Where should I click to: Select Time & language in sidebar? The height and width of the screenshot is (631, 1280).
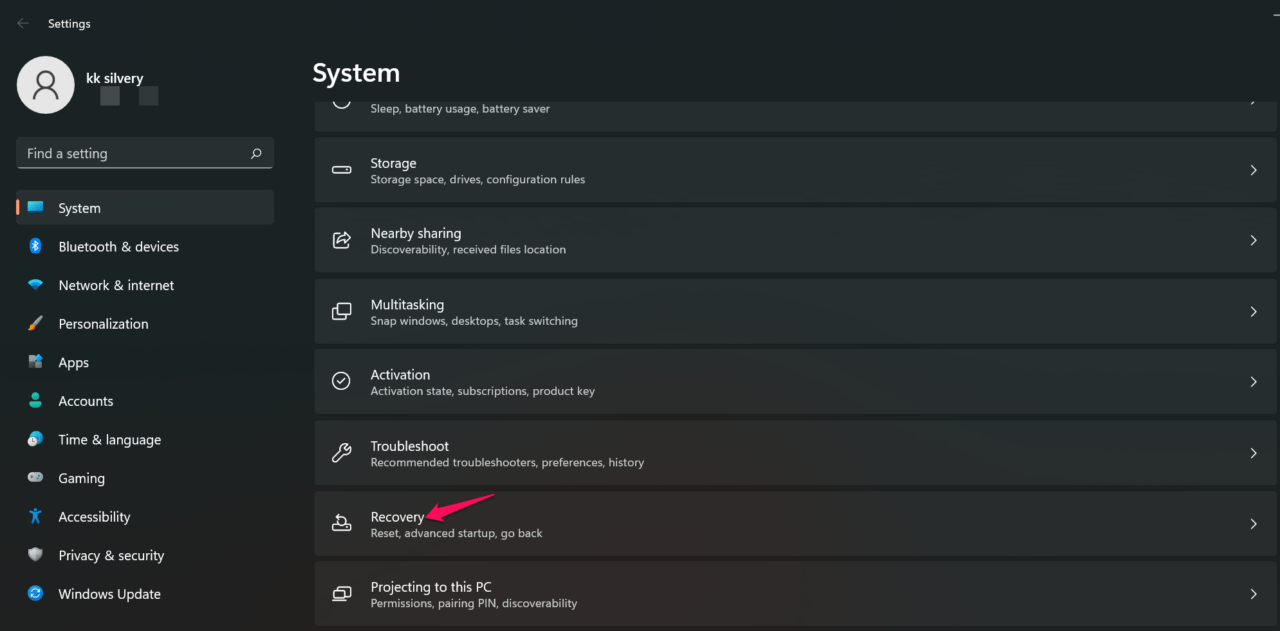pos(110,439)
